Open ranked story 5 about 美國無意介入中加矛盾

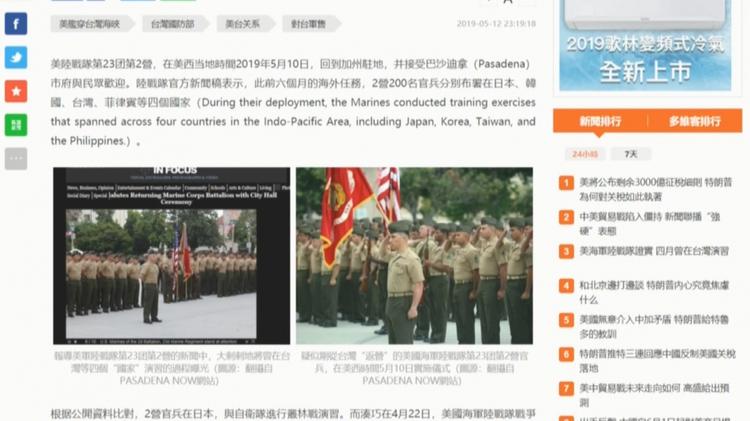655,326
